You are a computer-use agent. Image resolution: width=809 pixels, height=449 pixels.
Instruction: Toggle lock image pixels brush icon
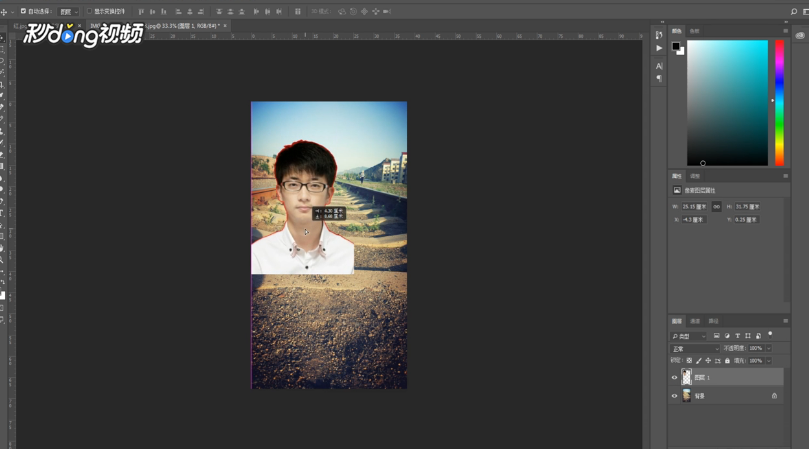(x=699, y=361)
